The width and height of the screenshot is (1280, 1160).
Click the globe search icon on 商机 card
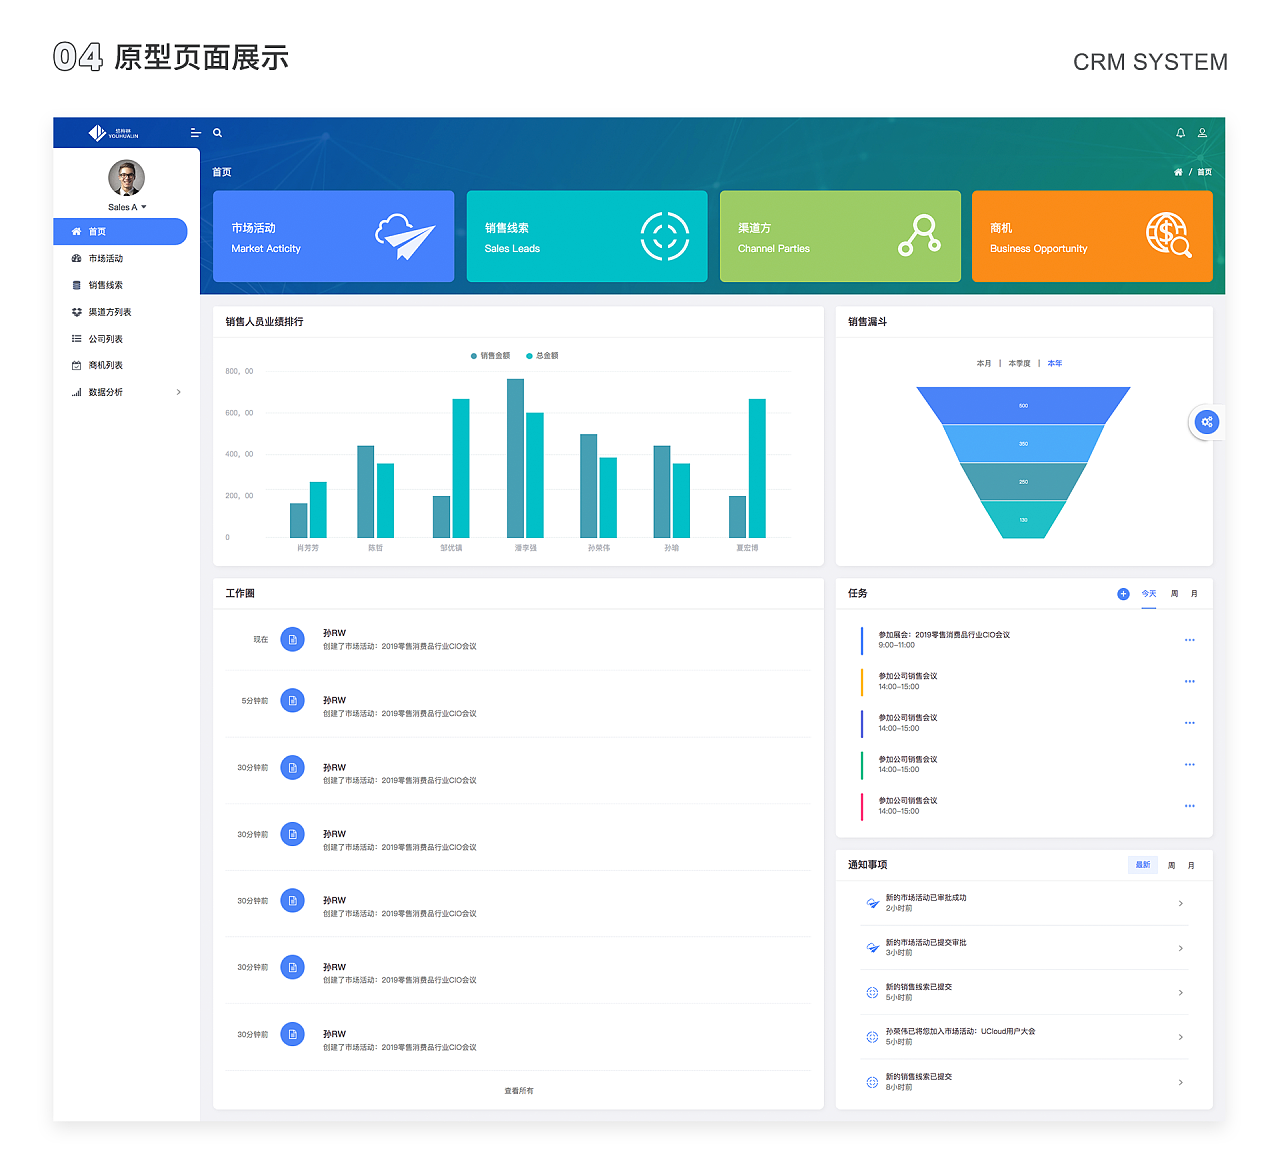pyautogui.click(x=1169, y=235)
